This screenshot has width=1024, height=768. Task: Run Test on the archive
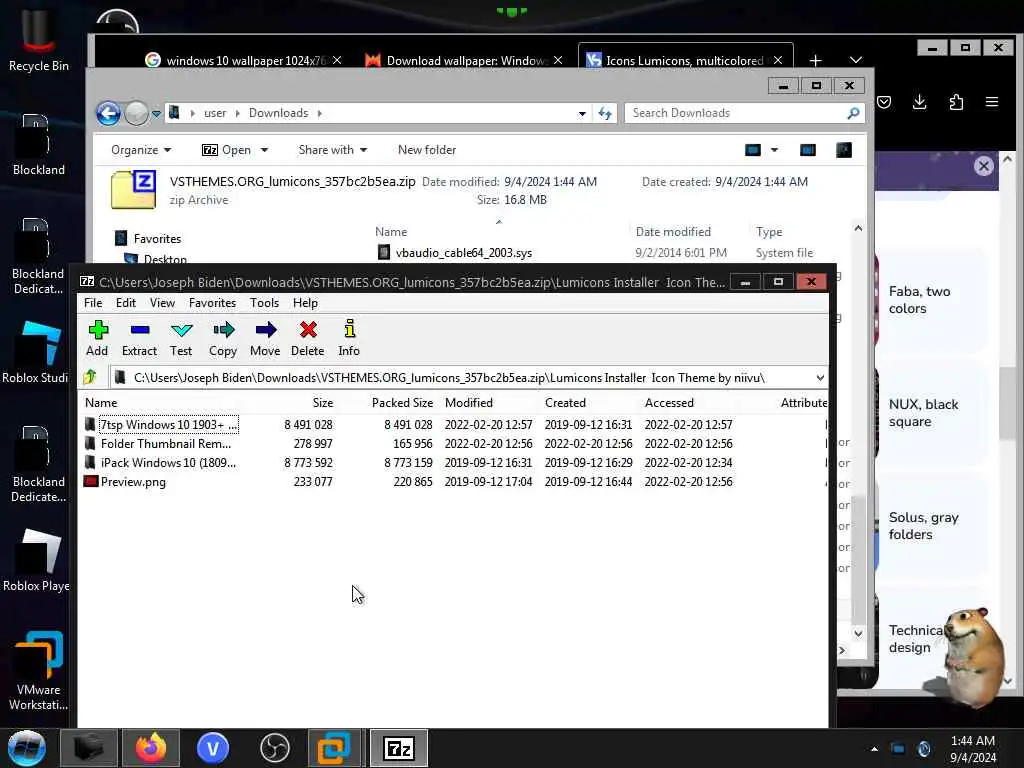[x=181, y=338]
